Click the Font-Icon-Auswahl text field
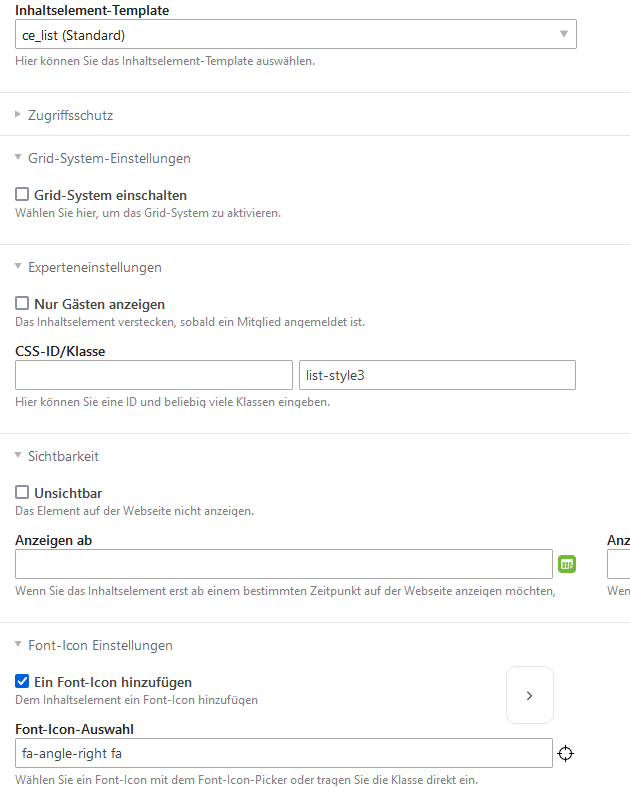 pos(284,753)
